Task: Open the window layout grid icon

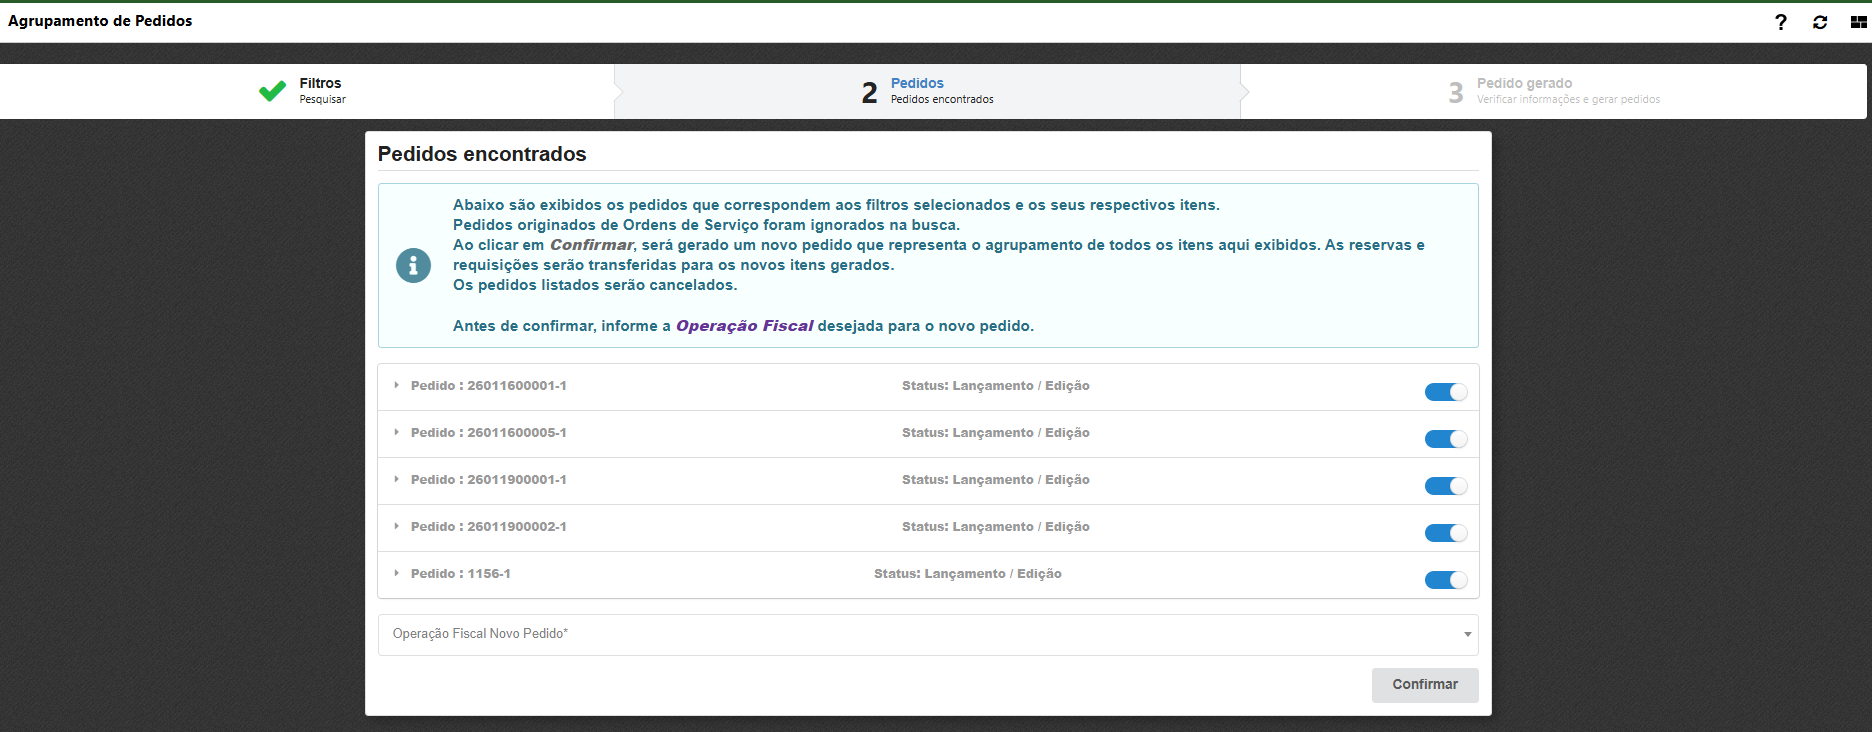Action: tap(1858, 22)
